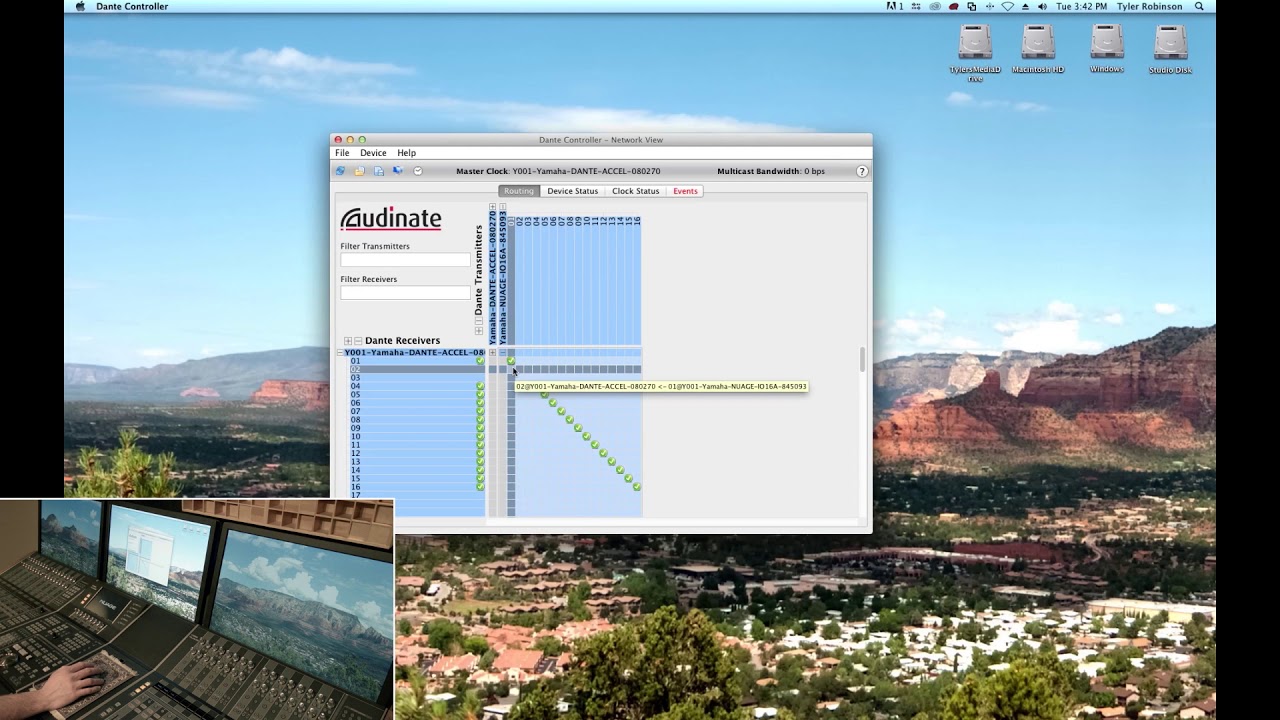Click the status checkmark beside receiver channel 08
Viewport: 1280px width, 720px height.
tap(480, 420)
